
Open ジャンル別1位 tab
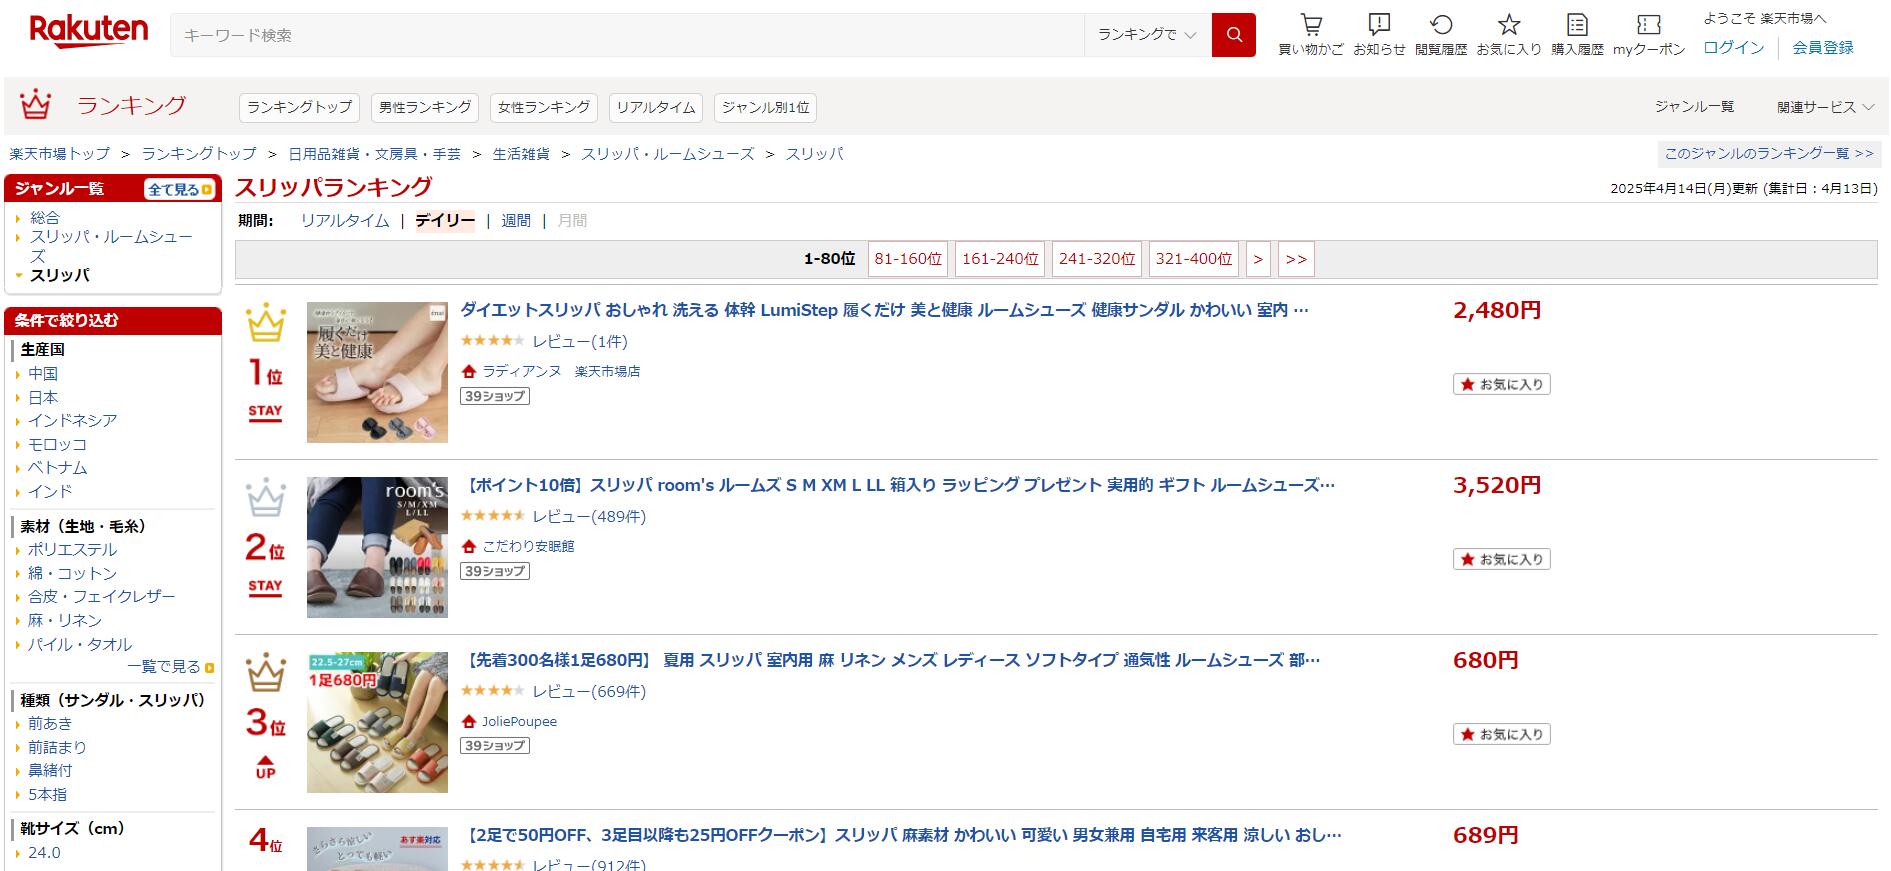tap(765, 107)
